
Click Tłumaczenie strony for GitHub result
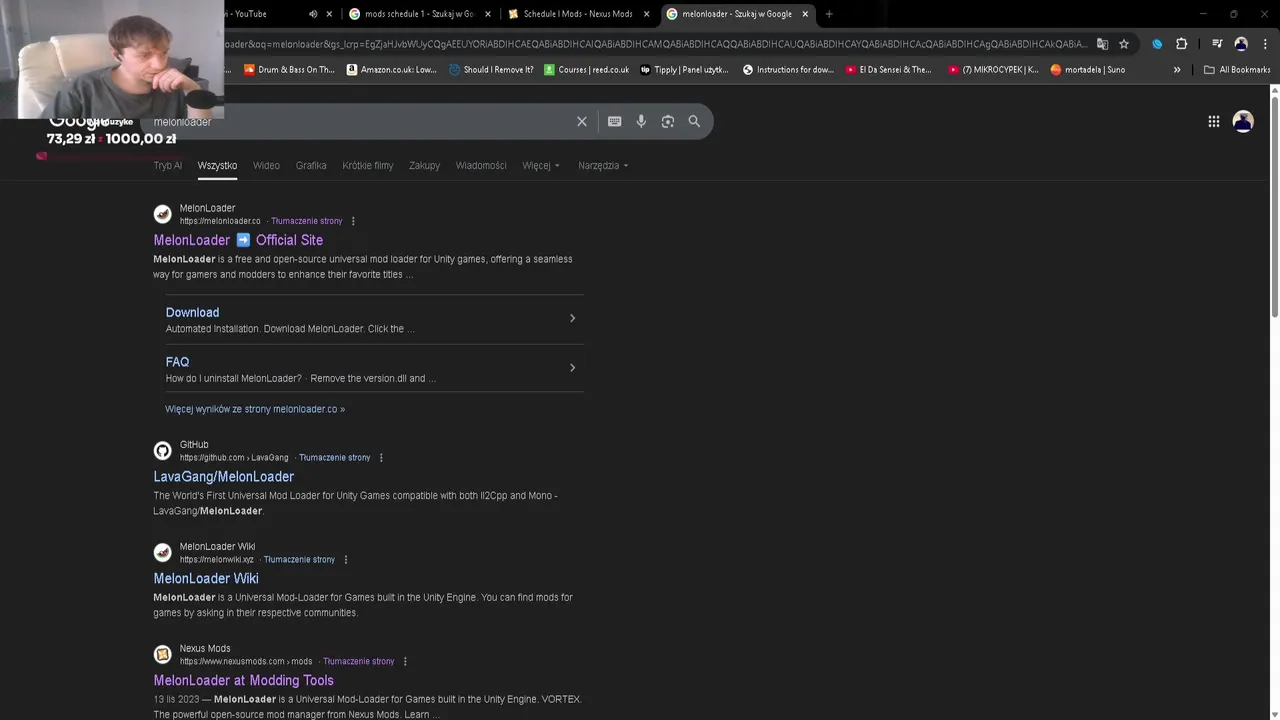335,458
